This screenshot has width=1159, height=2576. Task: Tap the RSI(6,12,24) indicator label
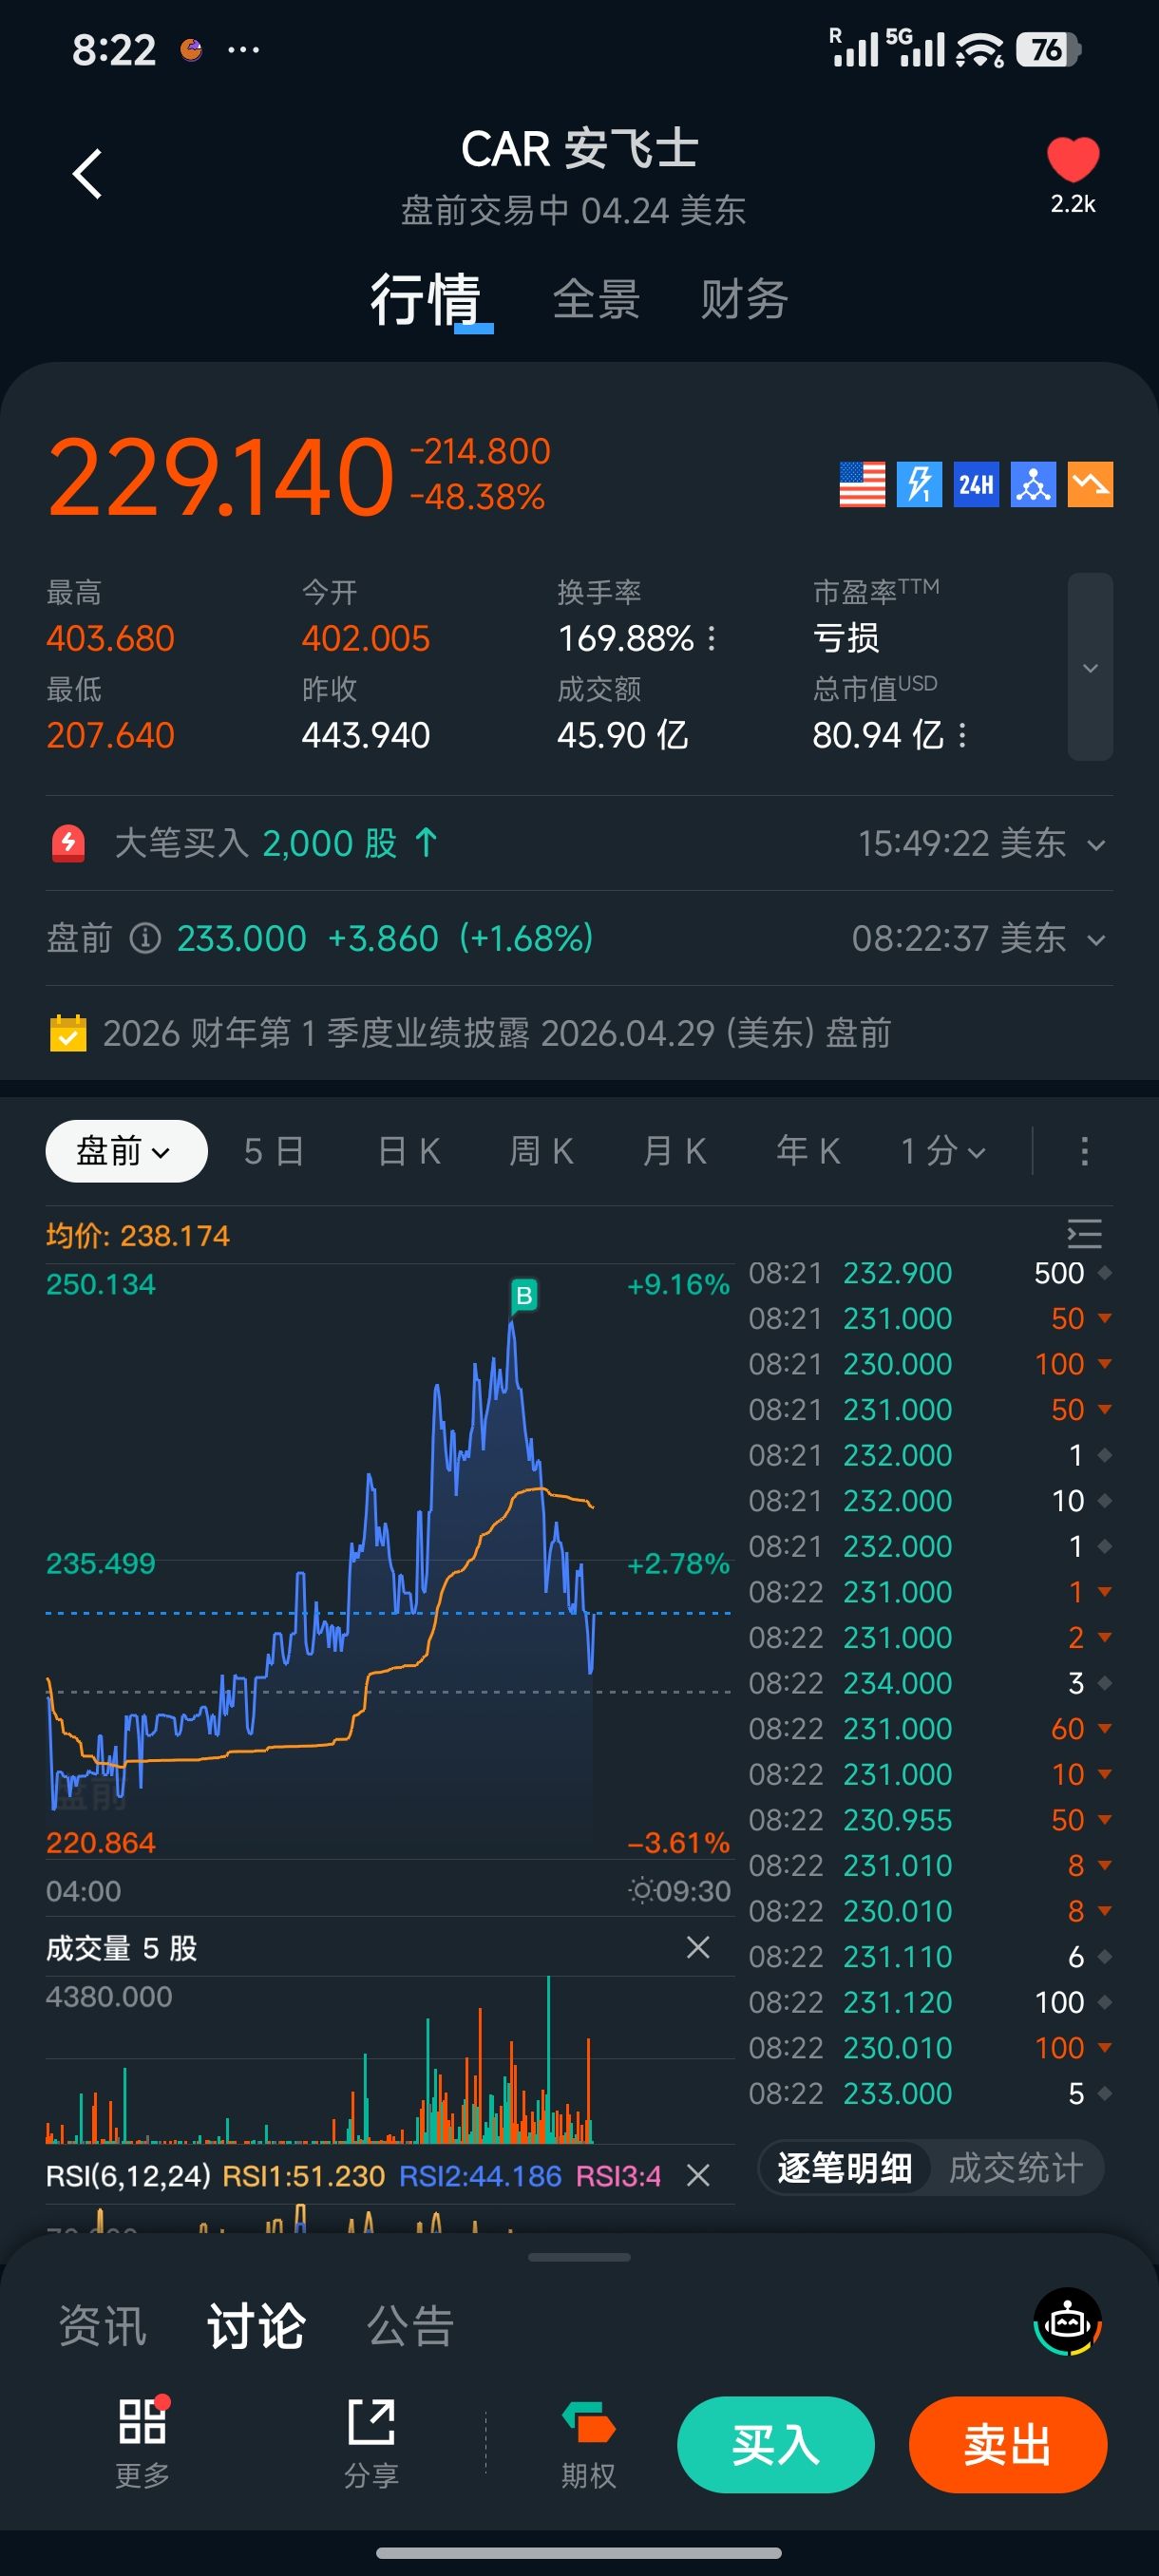click(128, 2175)
